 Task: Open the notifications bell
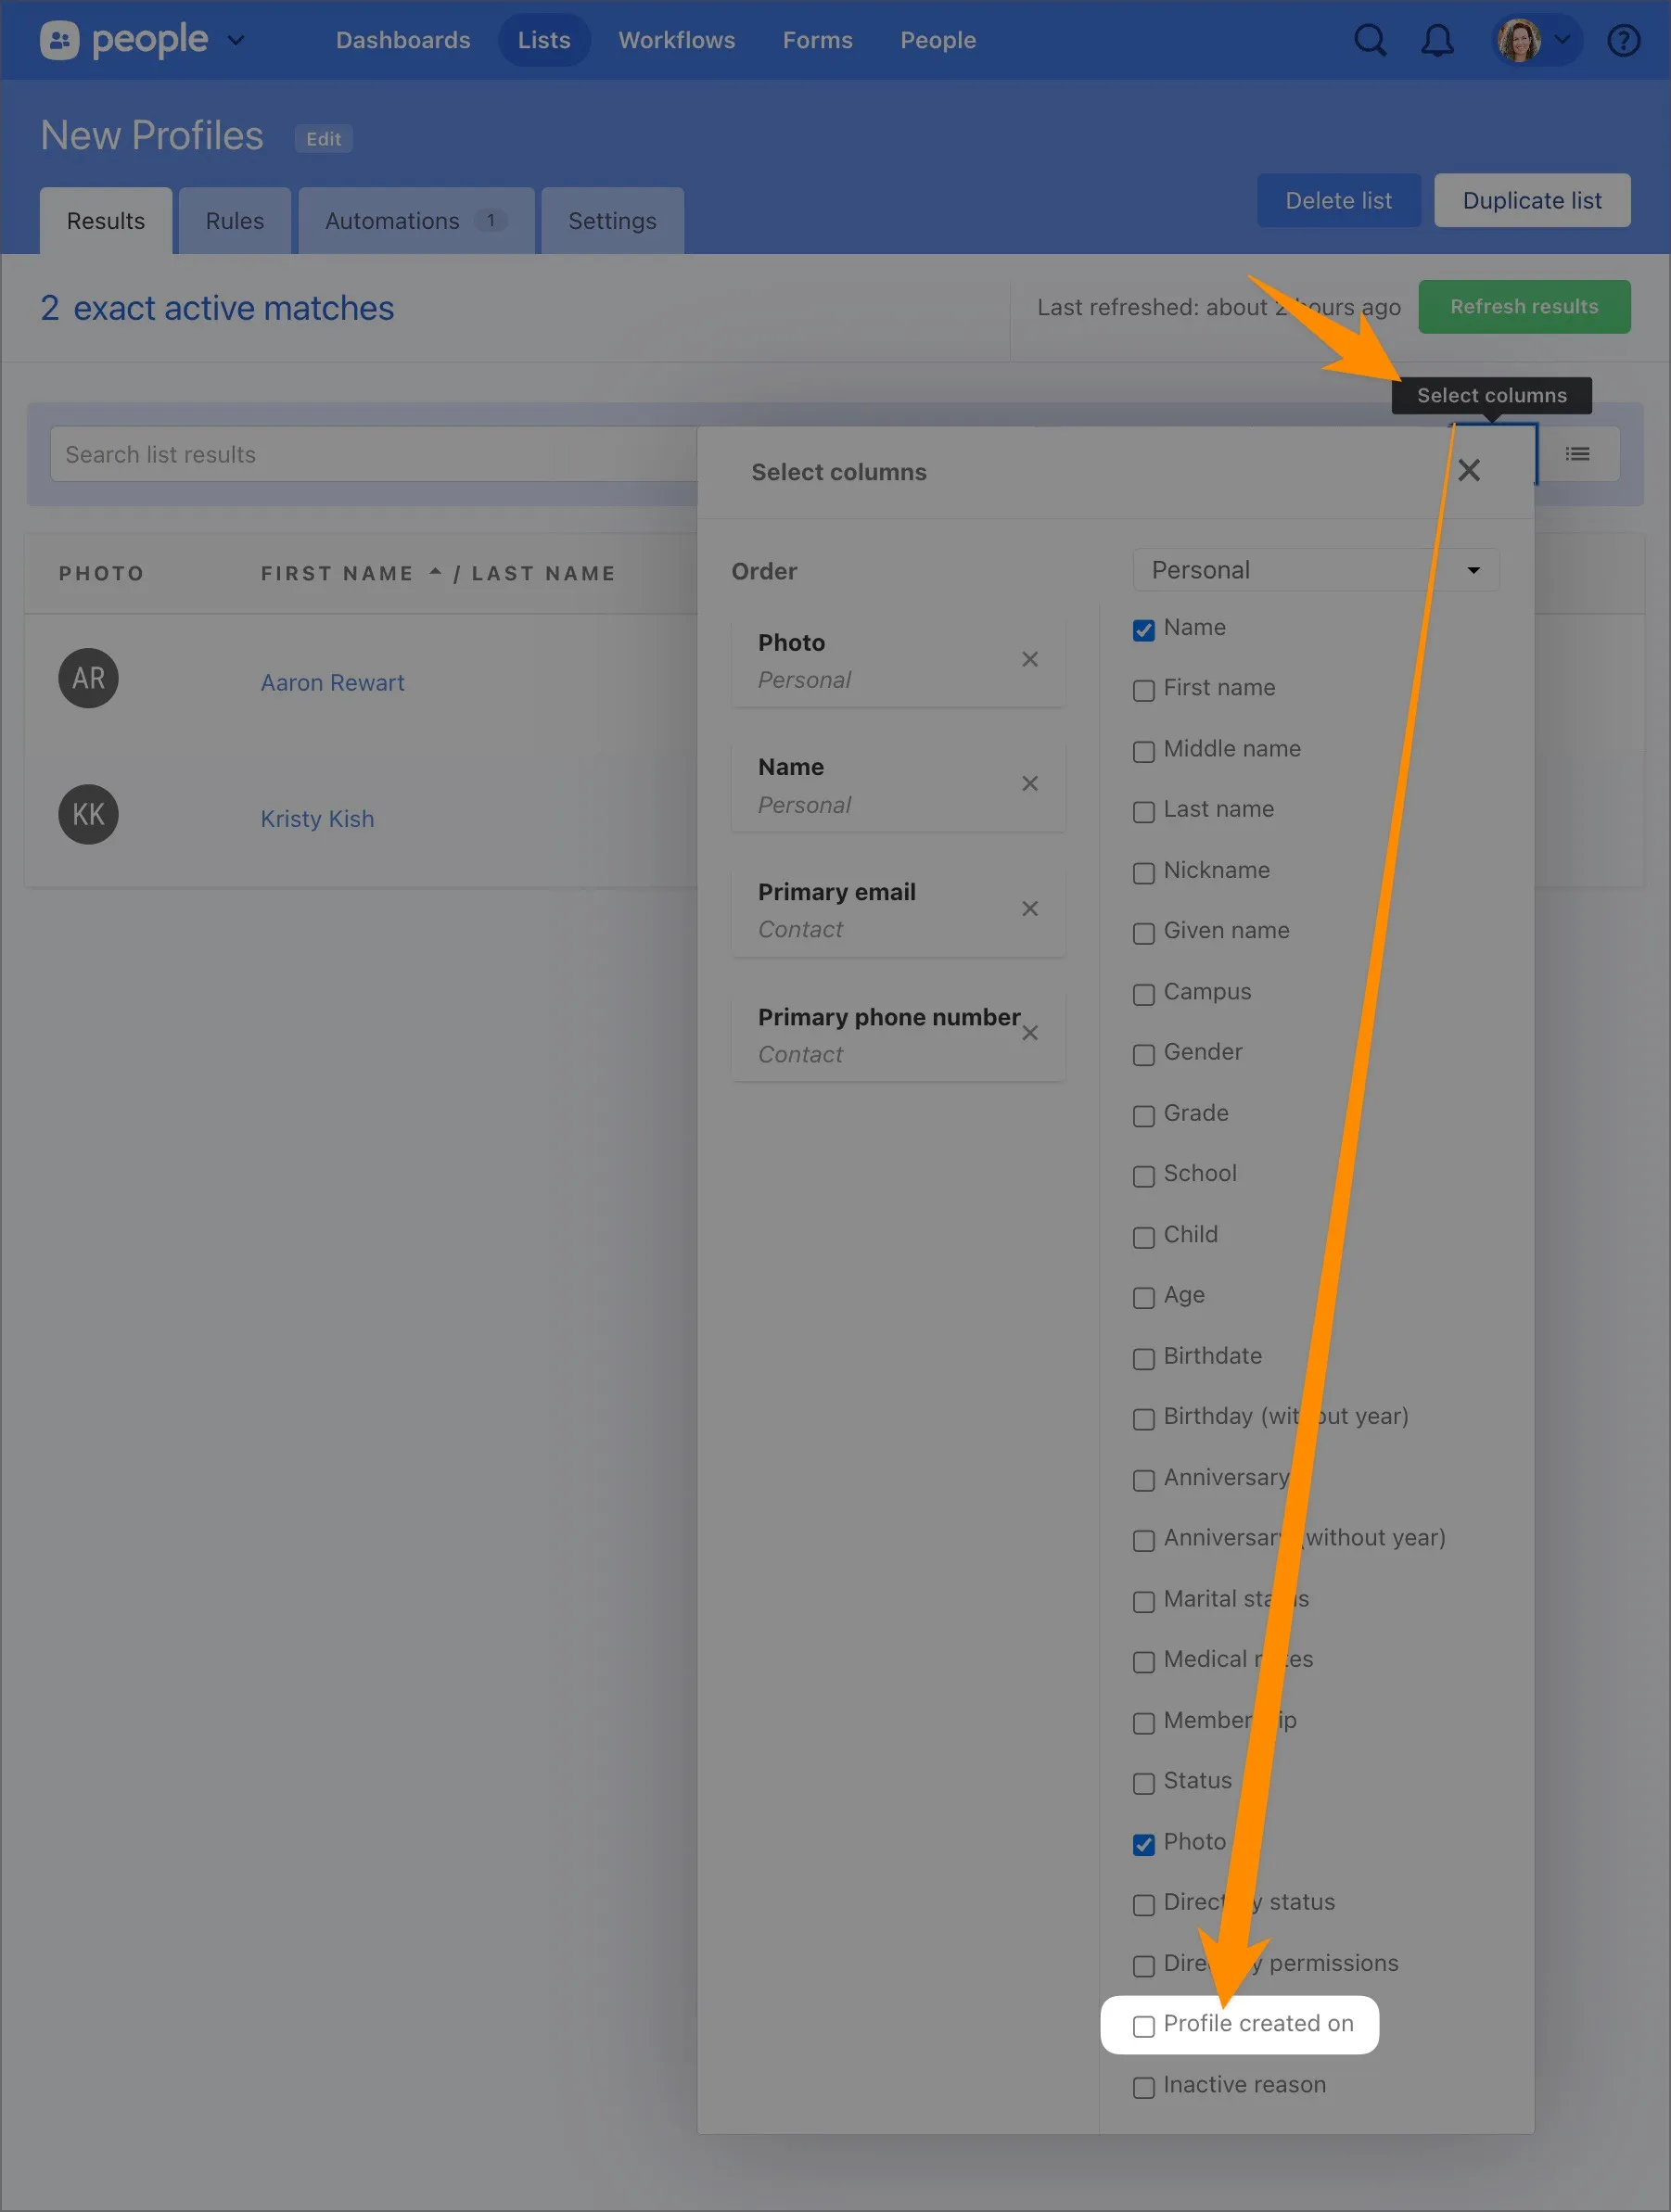point(1437,41)
